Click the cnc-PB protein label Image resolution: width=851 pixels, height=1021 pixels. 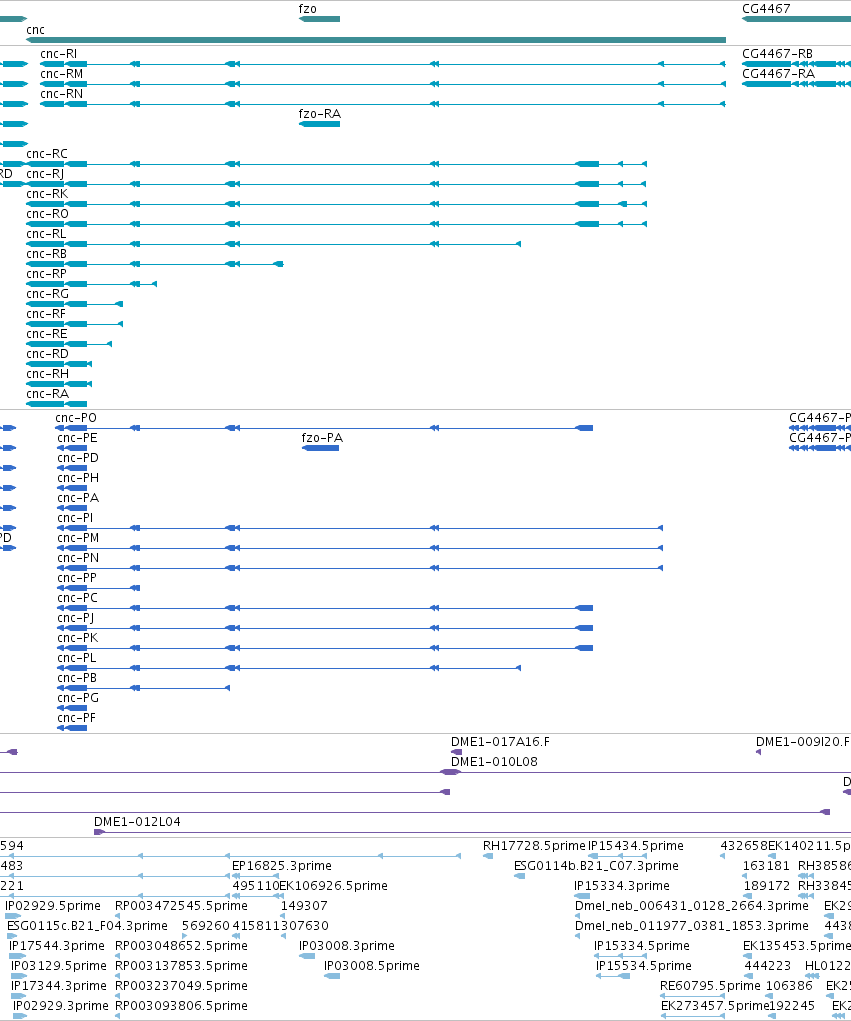(77, 678)
